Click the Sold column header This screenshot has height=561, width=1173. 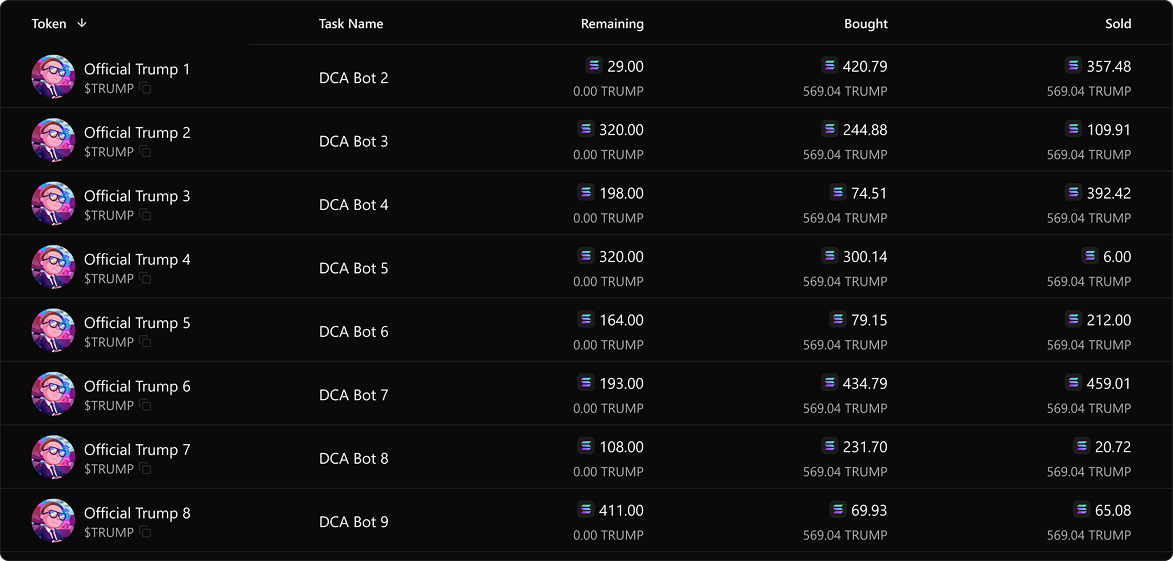pos(1118,24)
